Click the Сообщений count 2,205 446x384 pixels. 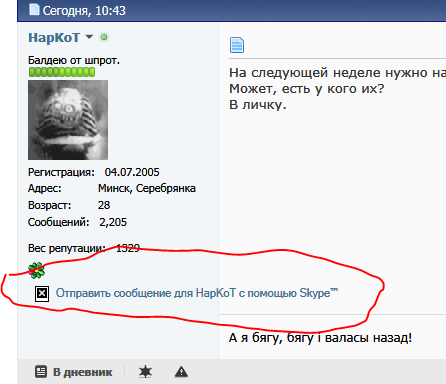(x=113, y=222)
